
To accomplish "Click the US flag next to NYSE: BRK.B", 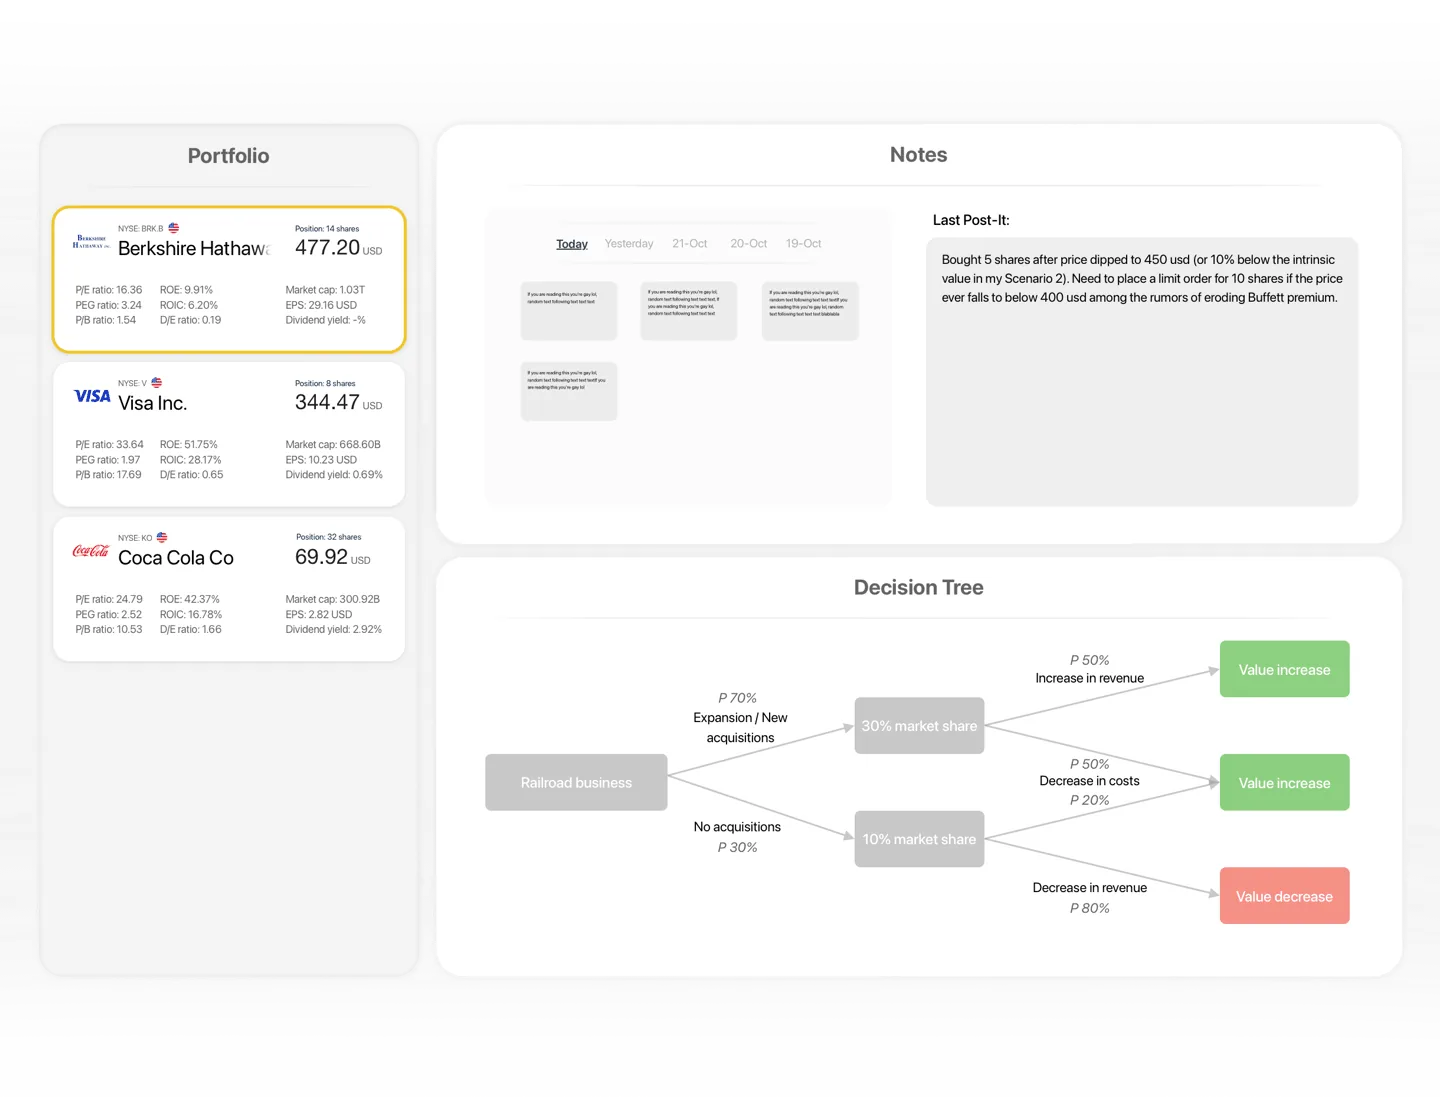I will tap(174, 228).
